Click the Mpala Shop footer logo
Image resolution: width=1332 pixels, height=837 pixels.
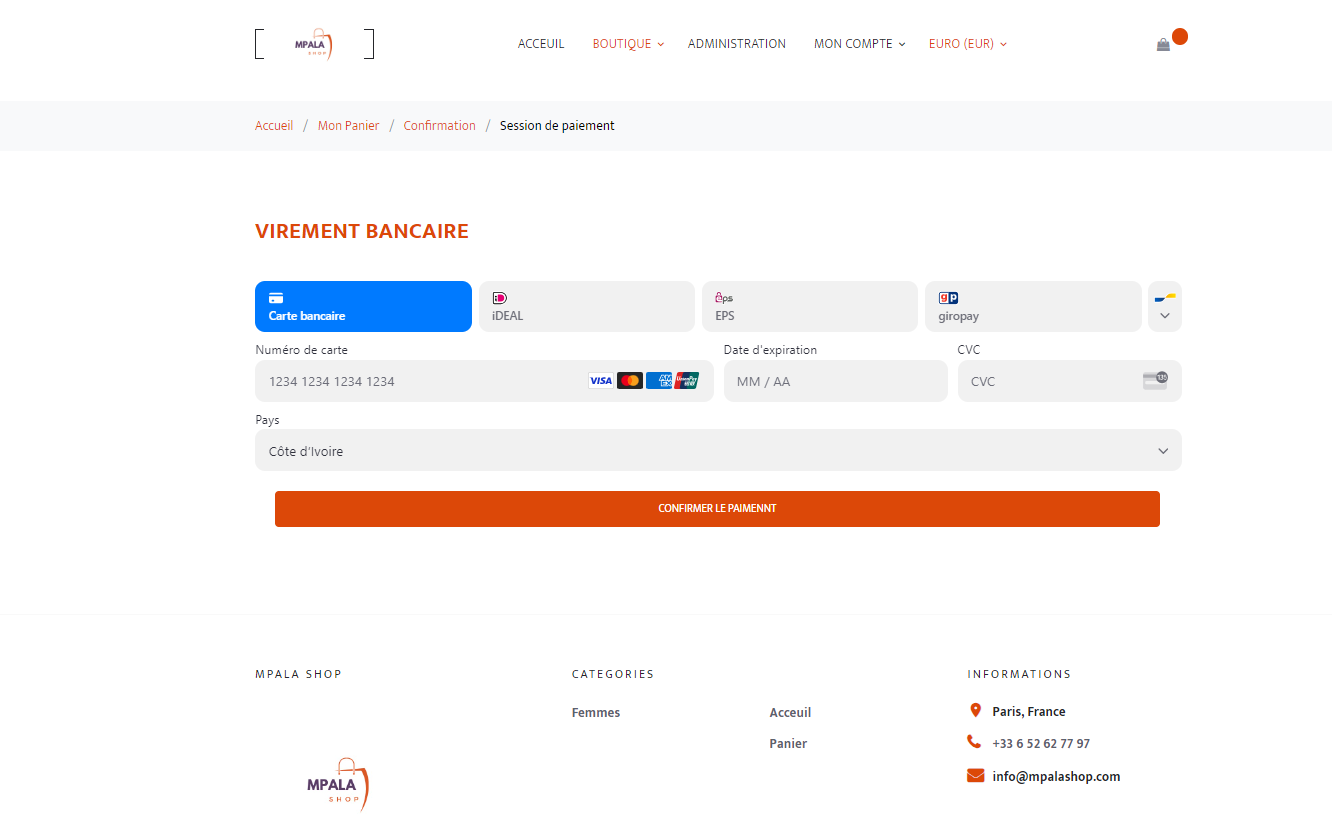click(x=338, y=784)
